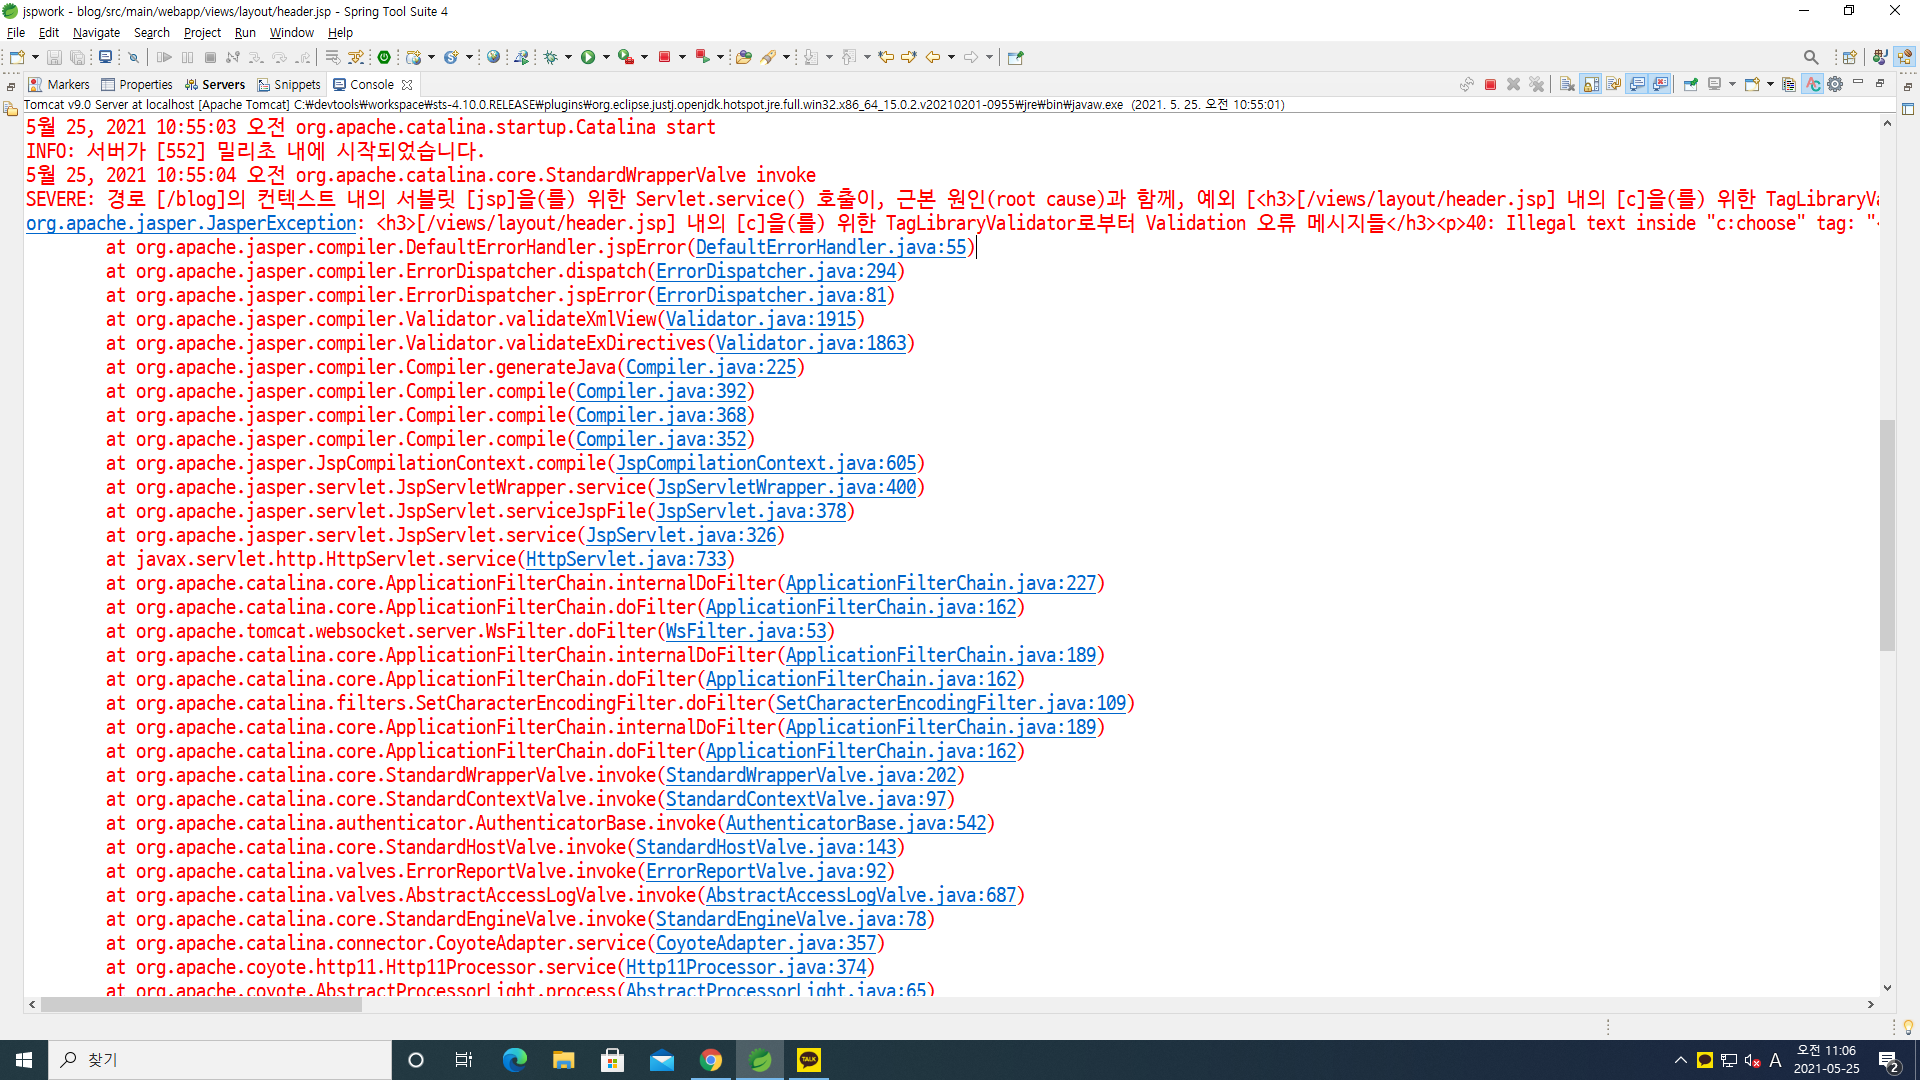Open the Project menu

pyautogui.click(x=202, y=32)
